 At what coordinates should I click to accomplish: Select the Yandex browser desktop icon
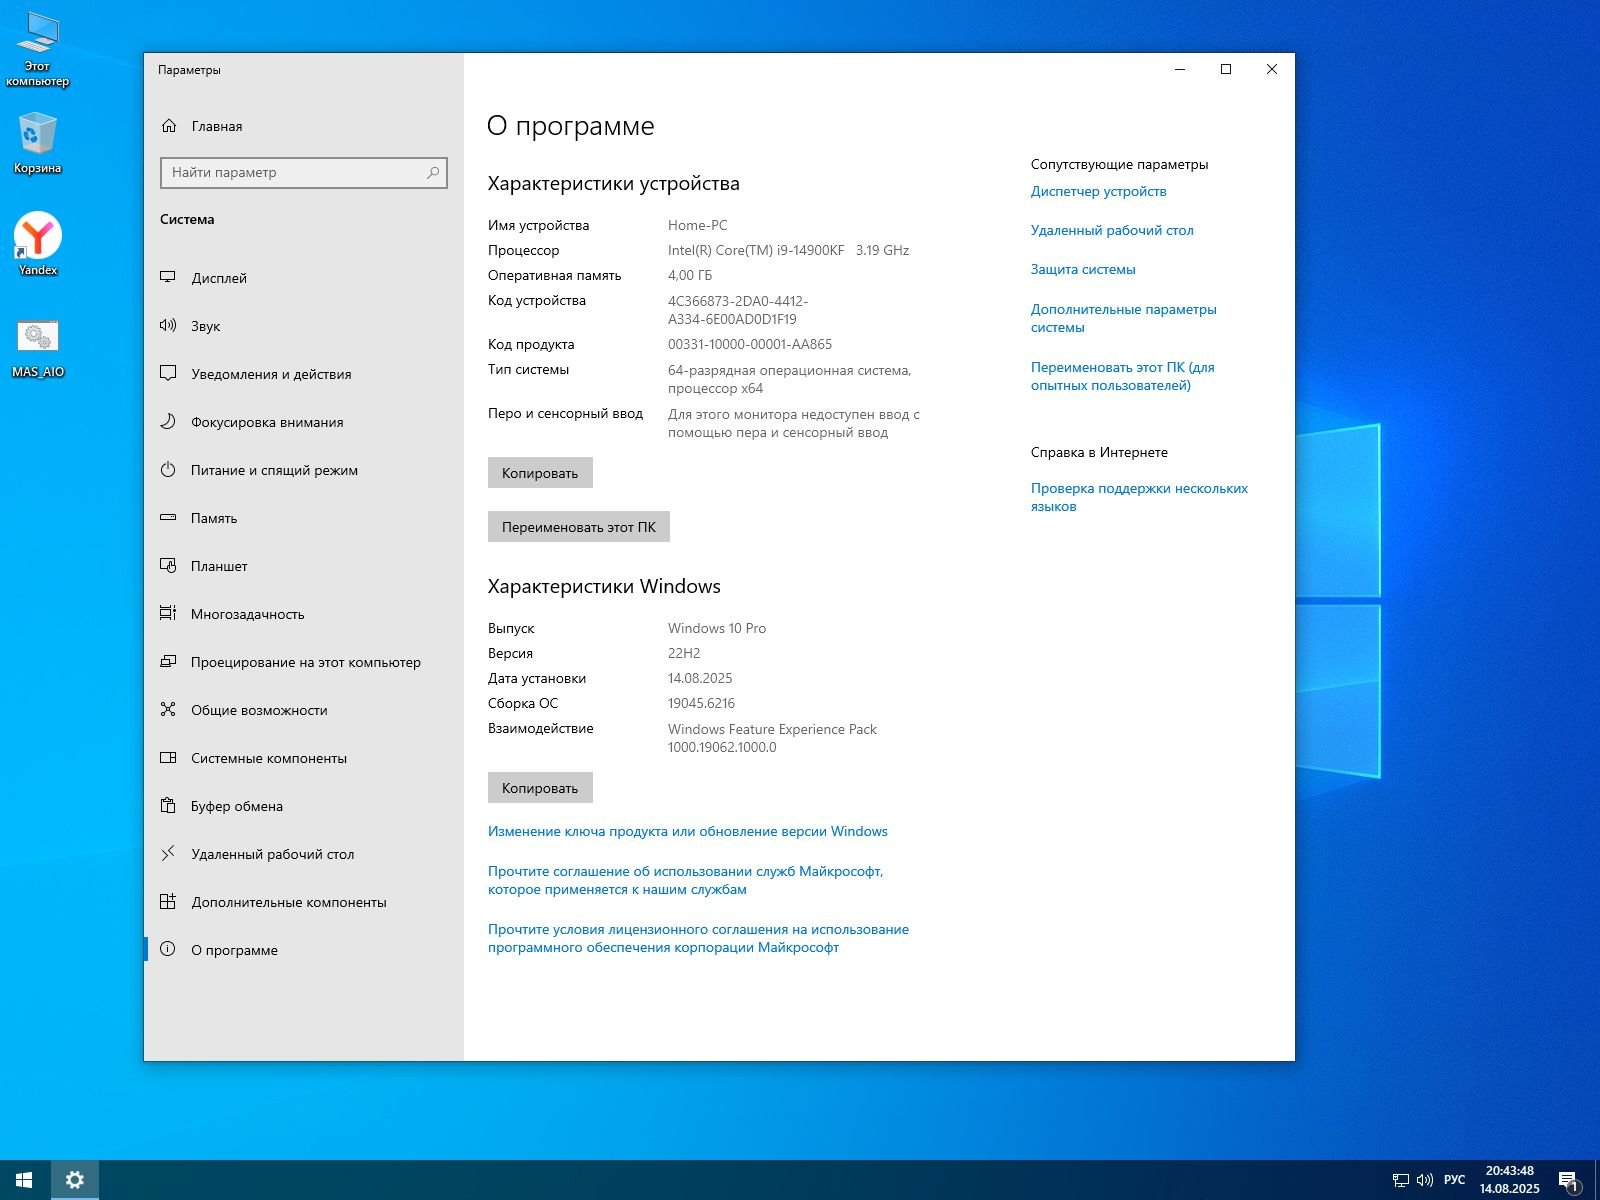coord(38,244)
